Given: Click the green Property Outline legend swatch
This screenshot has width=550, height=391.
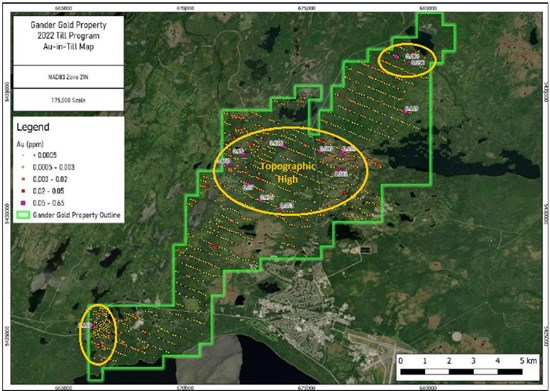Looking at the screenshot, I should tap(23, 215).
